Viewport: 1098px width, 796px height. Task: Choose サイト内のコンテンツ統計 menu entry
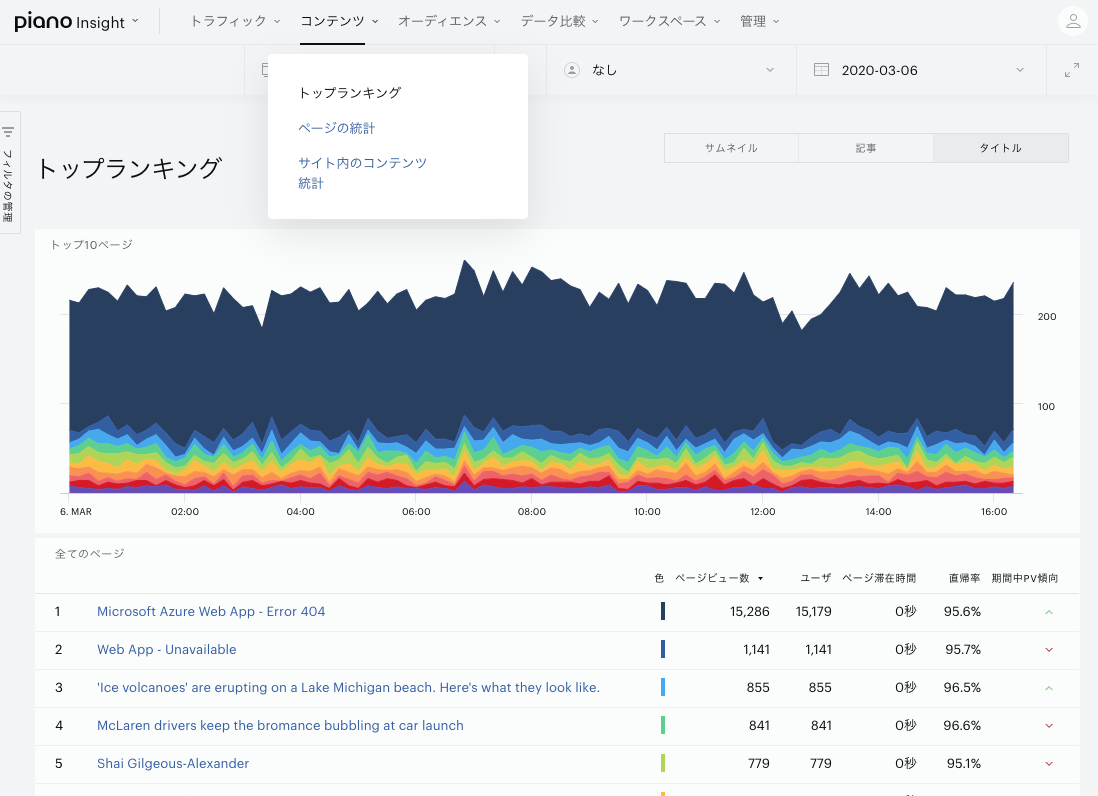tap(362, 173)
